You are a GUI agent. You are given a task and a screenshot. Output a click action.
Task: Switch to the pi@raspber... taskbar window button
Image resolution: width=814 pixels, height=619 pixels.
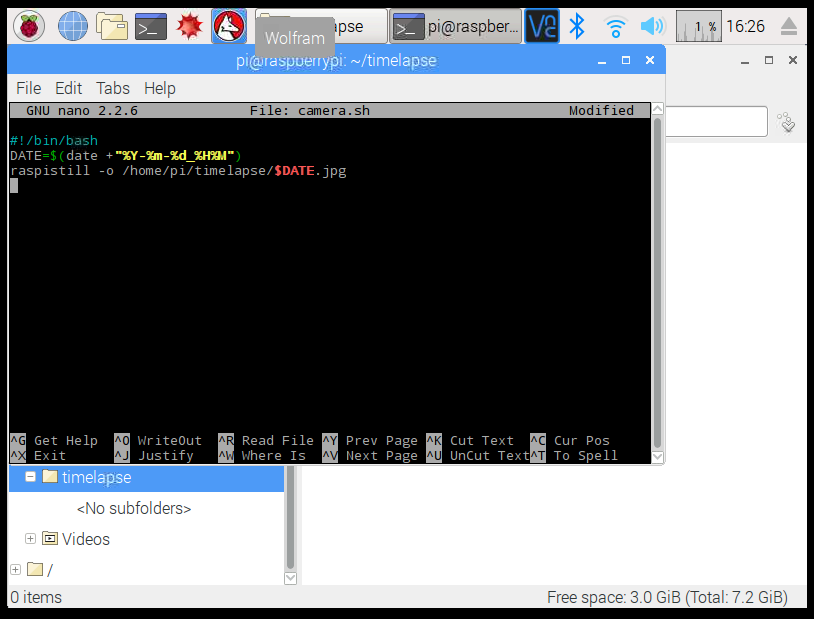tap(457, 27)
